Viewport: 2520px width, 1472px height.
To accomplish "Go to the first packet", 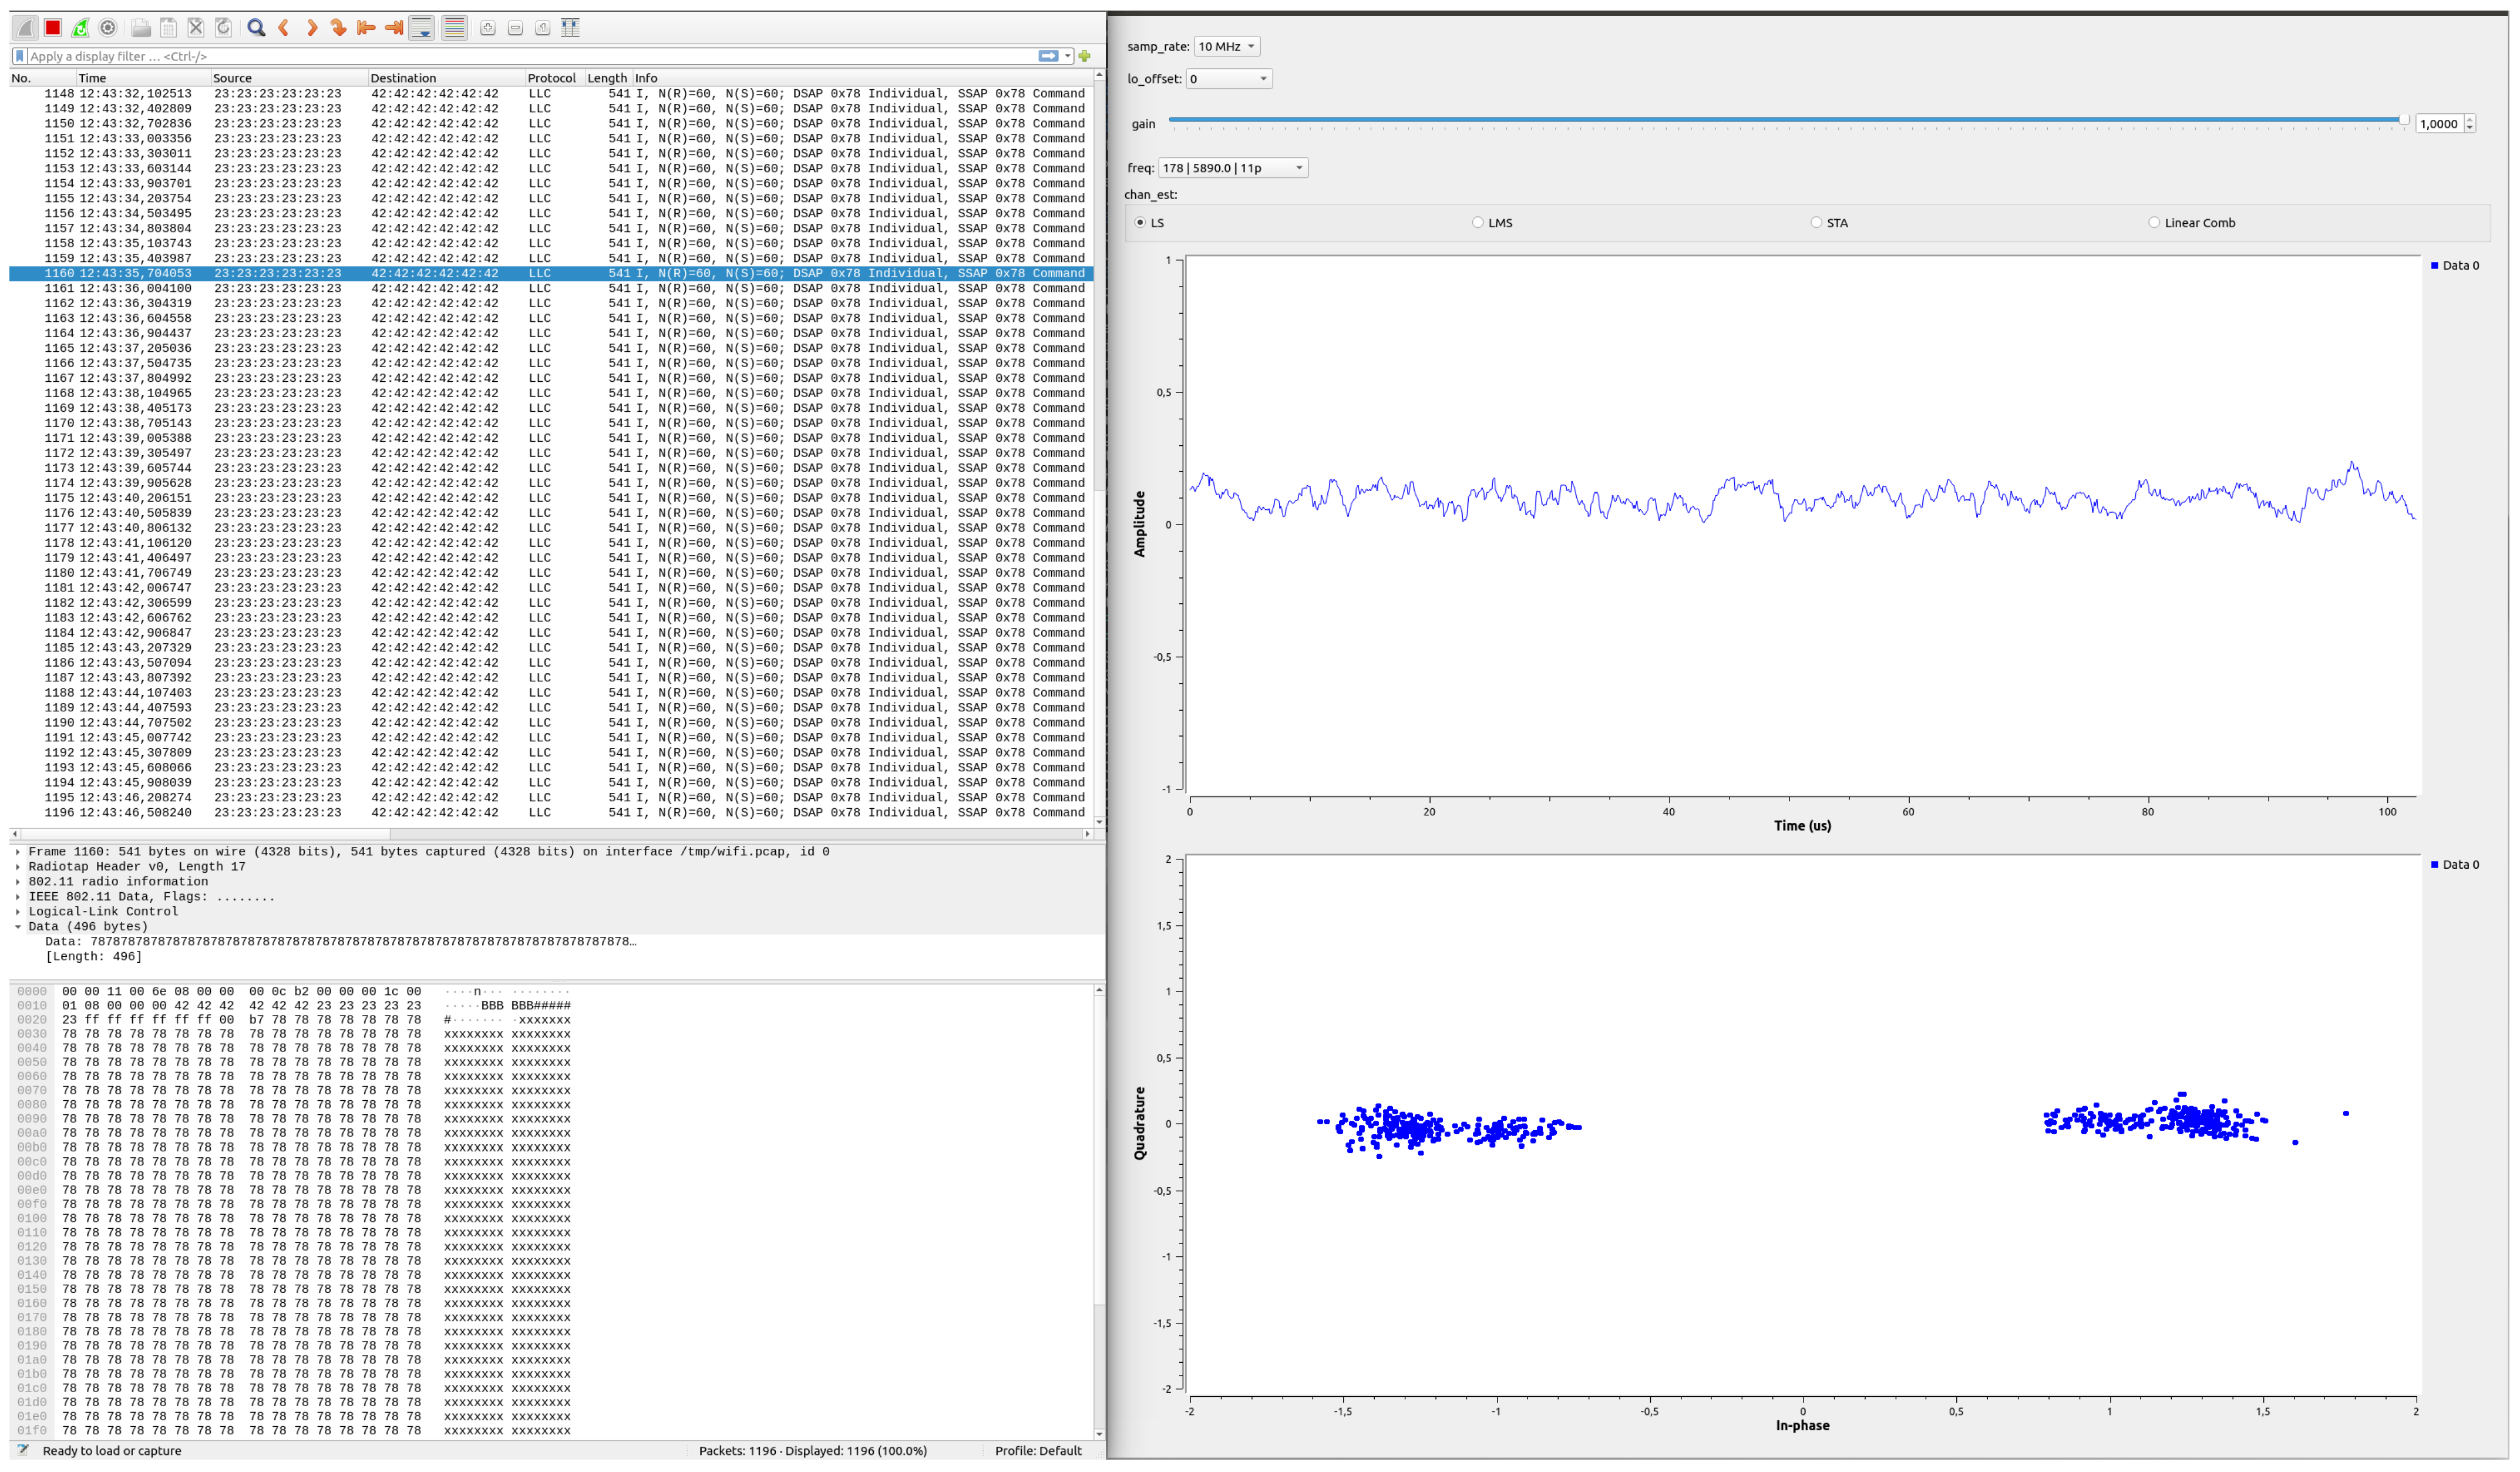I will 366,28.
